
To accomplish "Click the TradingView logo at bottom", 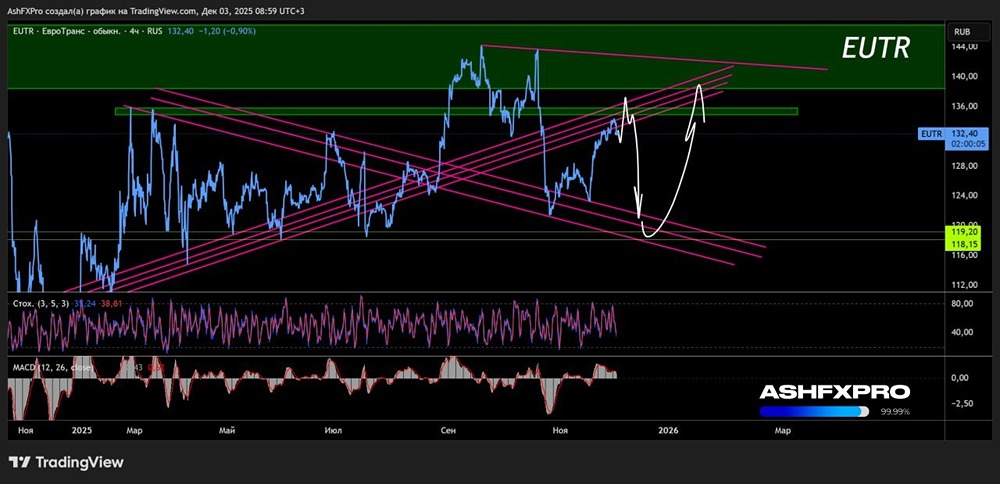I will point(66,462).
